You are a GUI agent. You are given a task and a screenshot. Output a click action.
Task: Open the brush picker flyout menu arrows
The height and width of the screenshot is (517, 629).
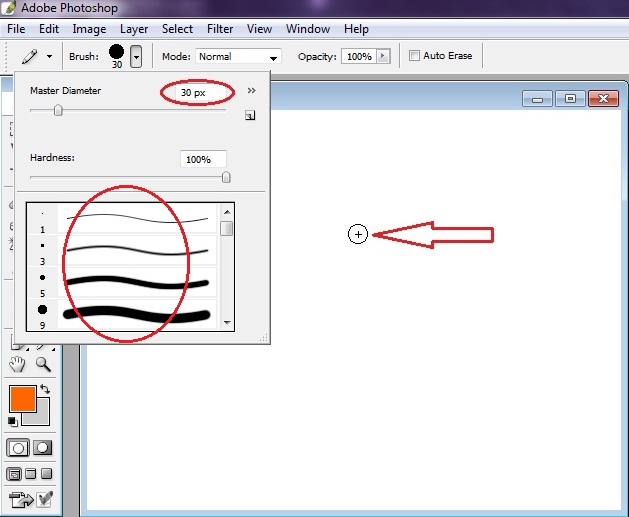252,91
